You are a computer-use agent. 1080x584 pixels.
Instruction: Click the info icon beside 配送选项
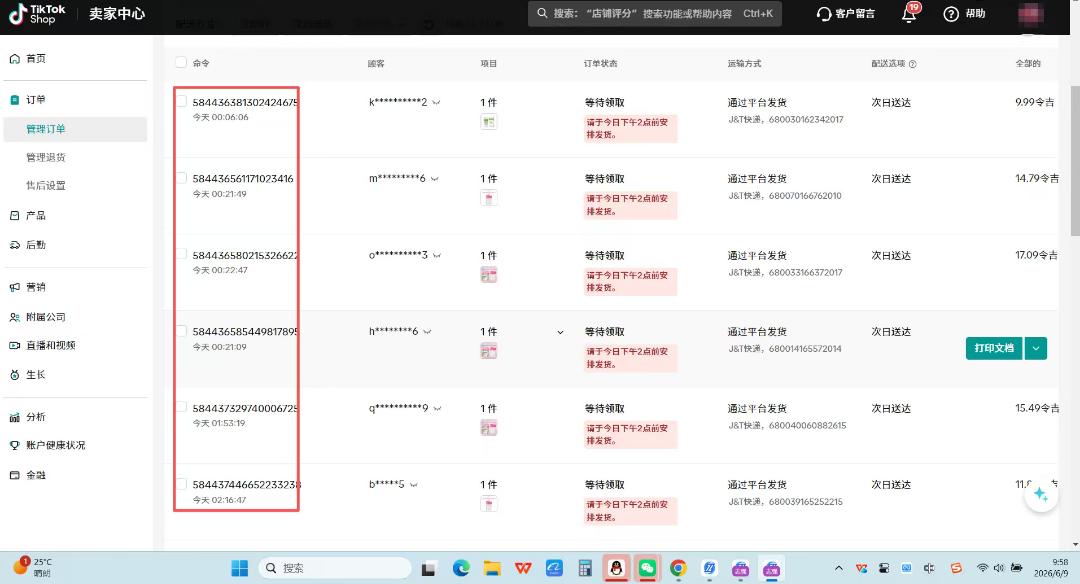(x=913, y=64)
